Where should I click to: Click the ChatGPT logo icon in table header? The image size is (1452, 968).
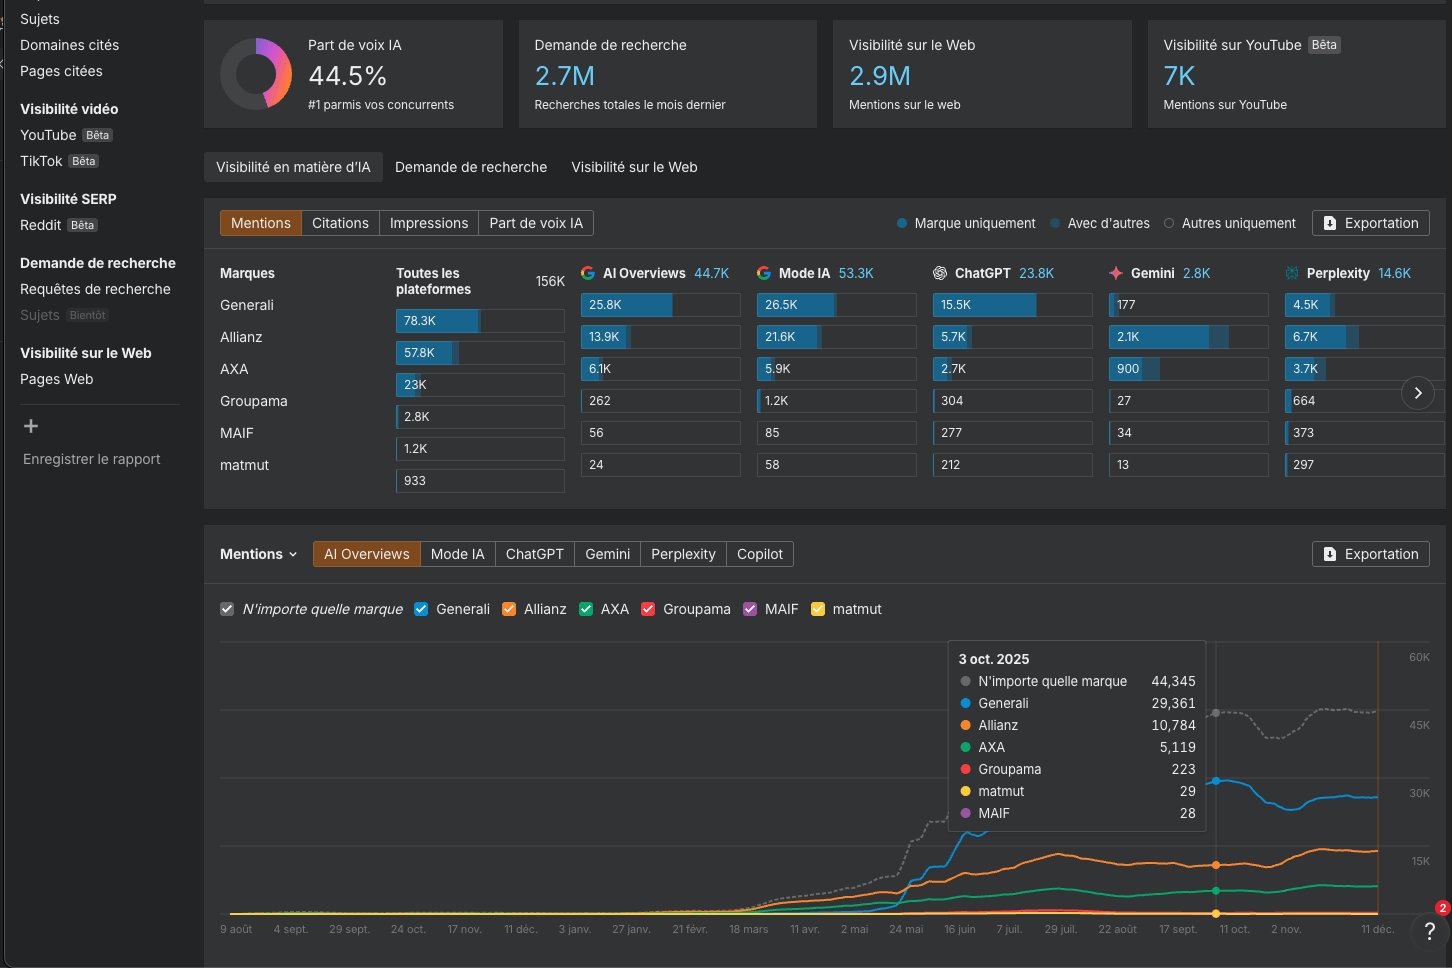pos(940,273)
